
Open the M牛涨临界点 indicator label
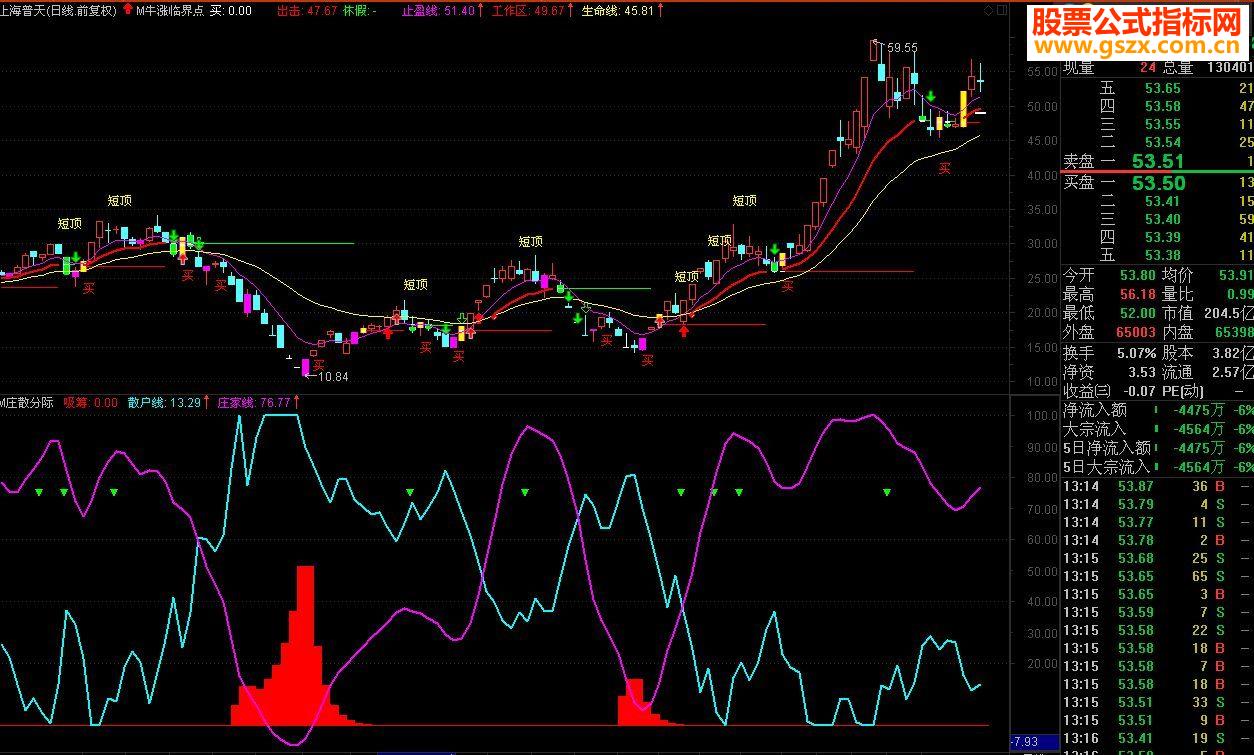coord(168,10)
